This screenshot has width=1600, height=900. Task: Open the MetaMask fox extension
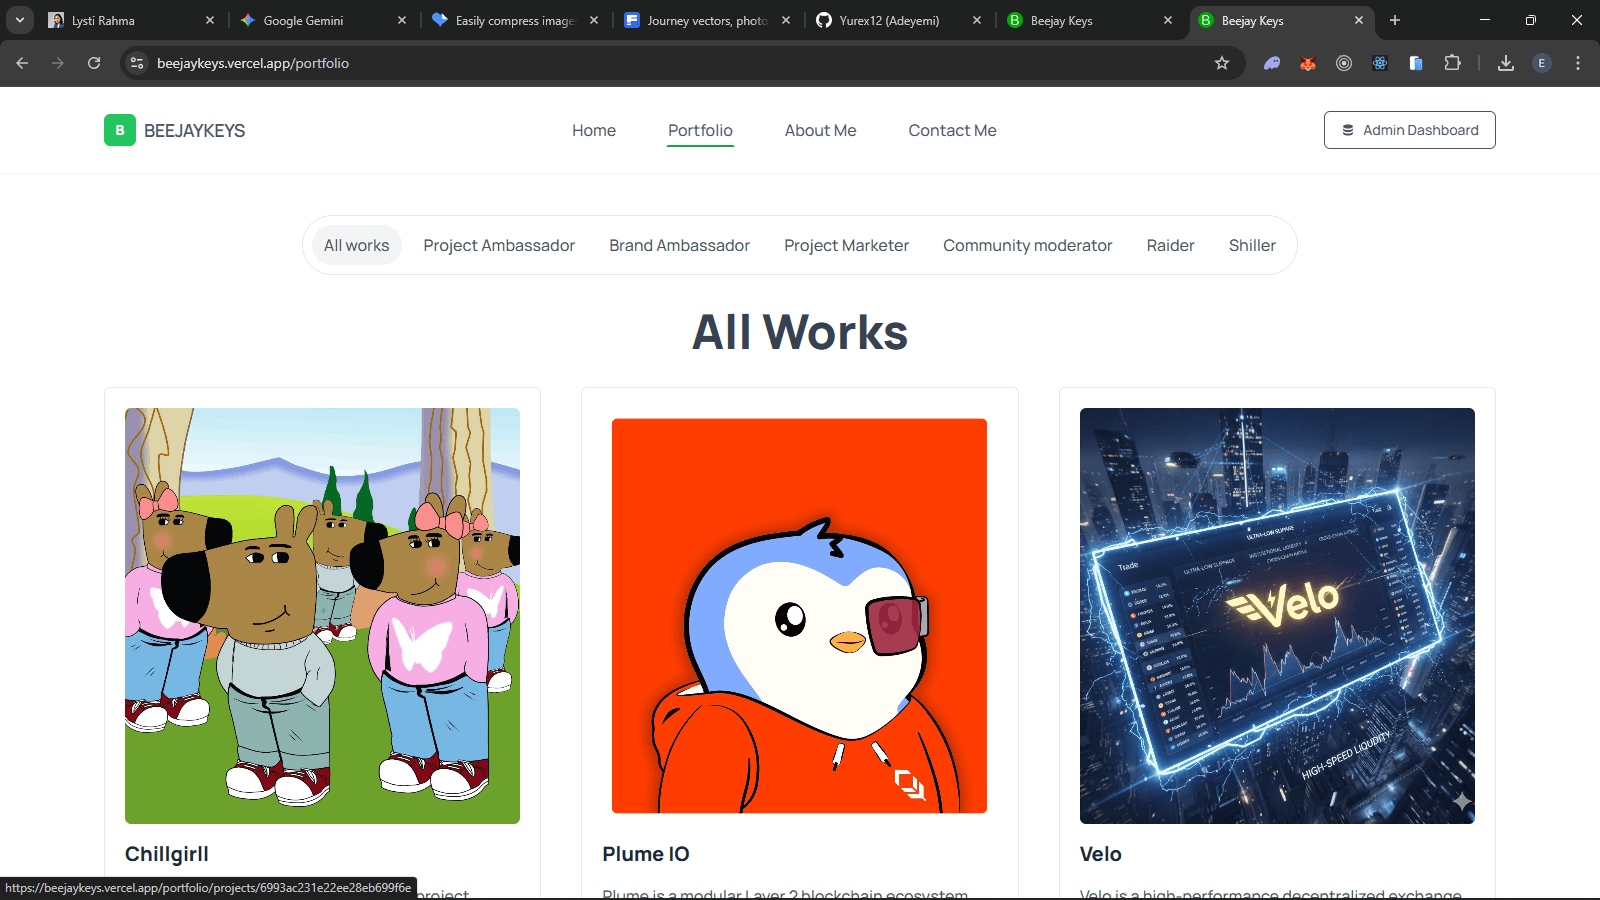tap(1308, 63)
